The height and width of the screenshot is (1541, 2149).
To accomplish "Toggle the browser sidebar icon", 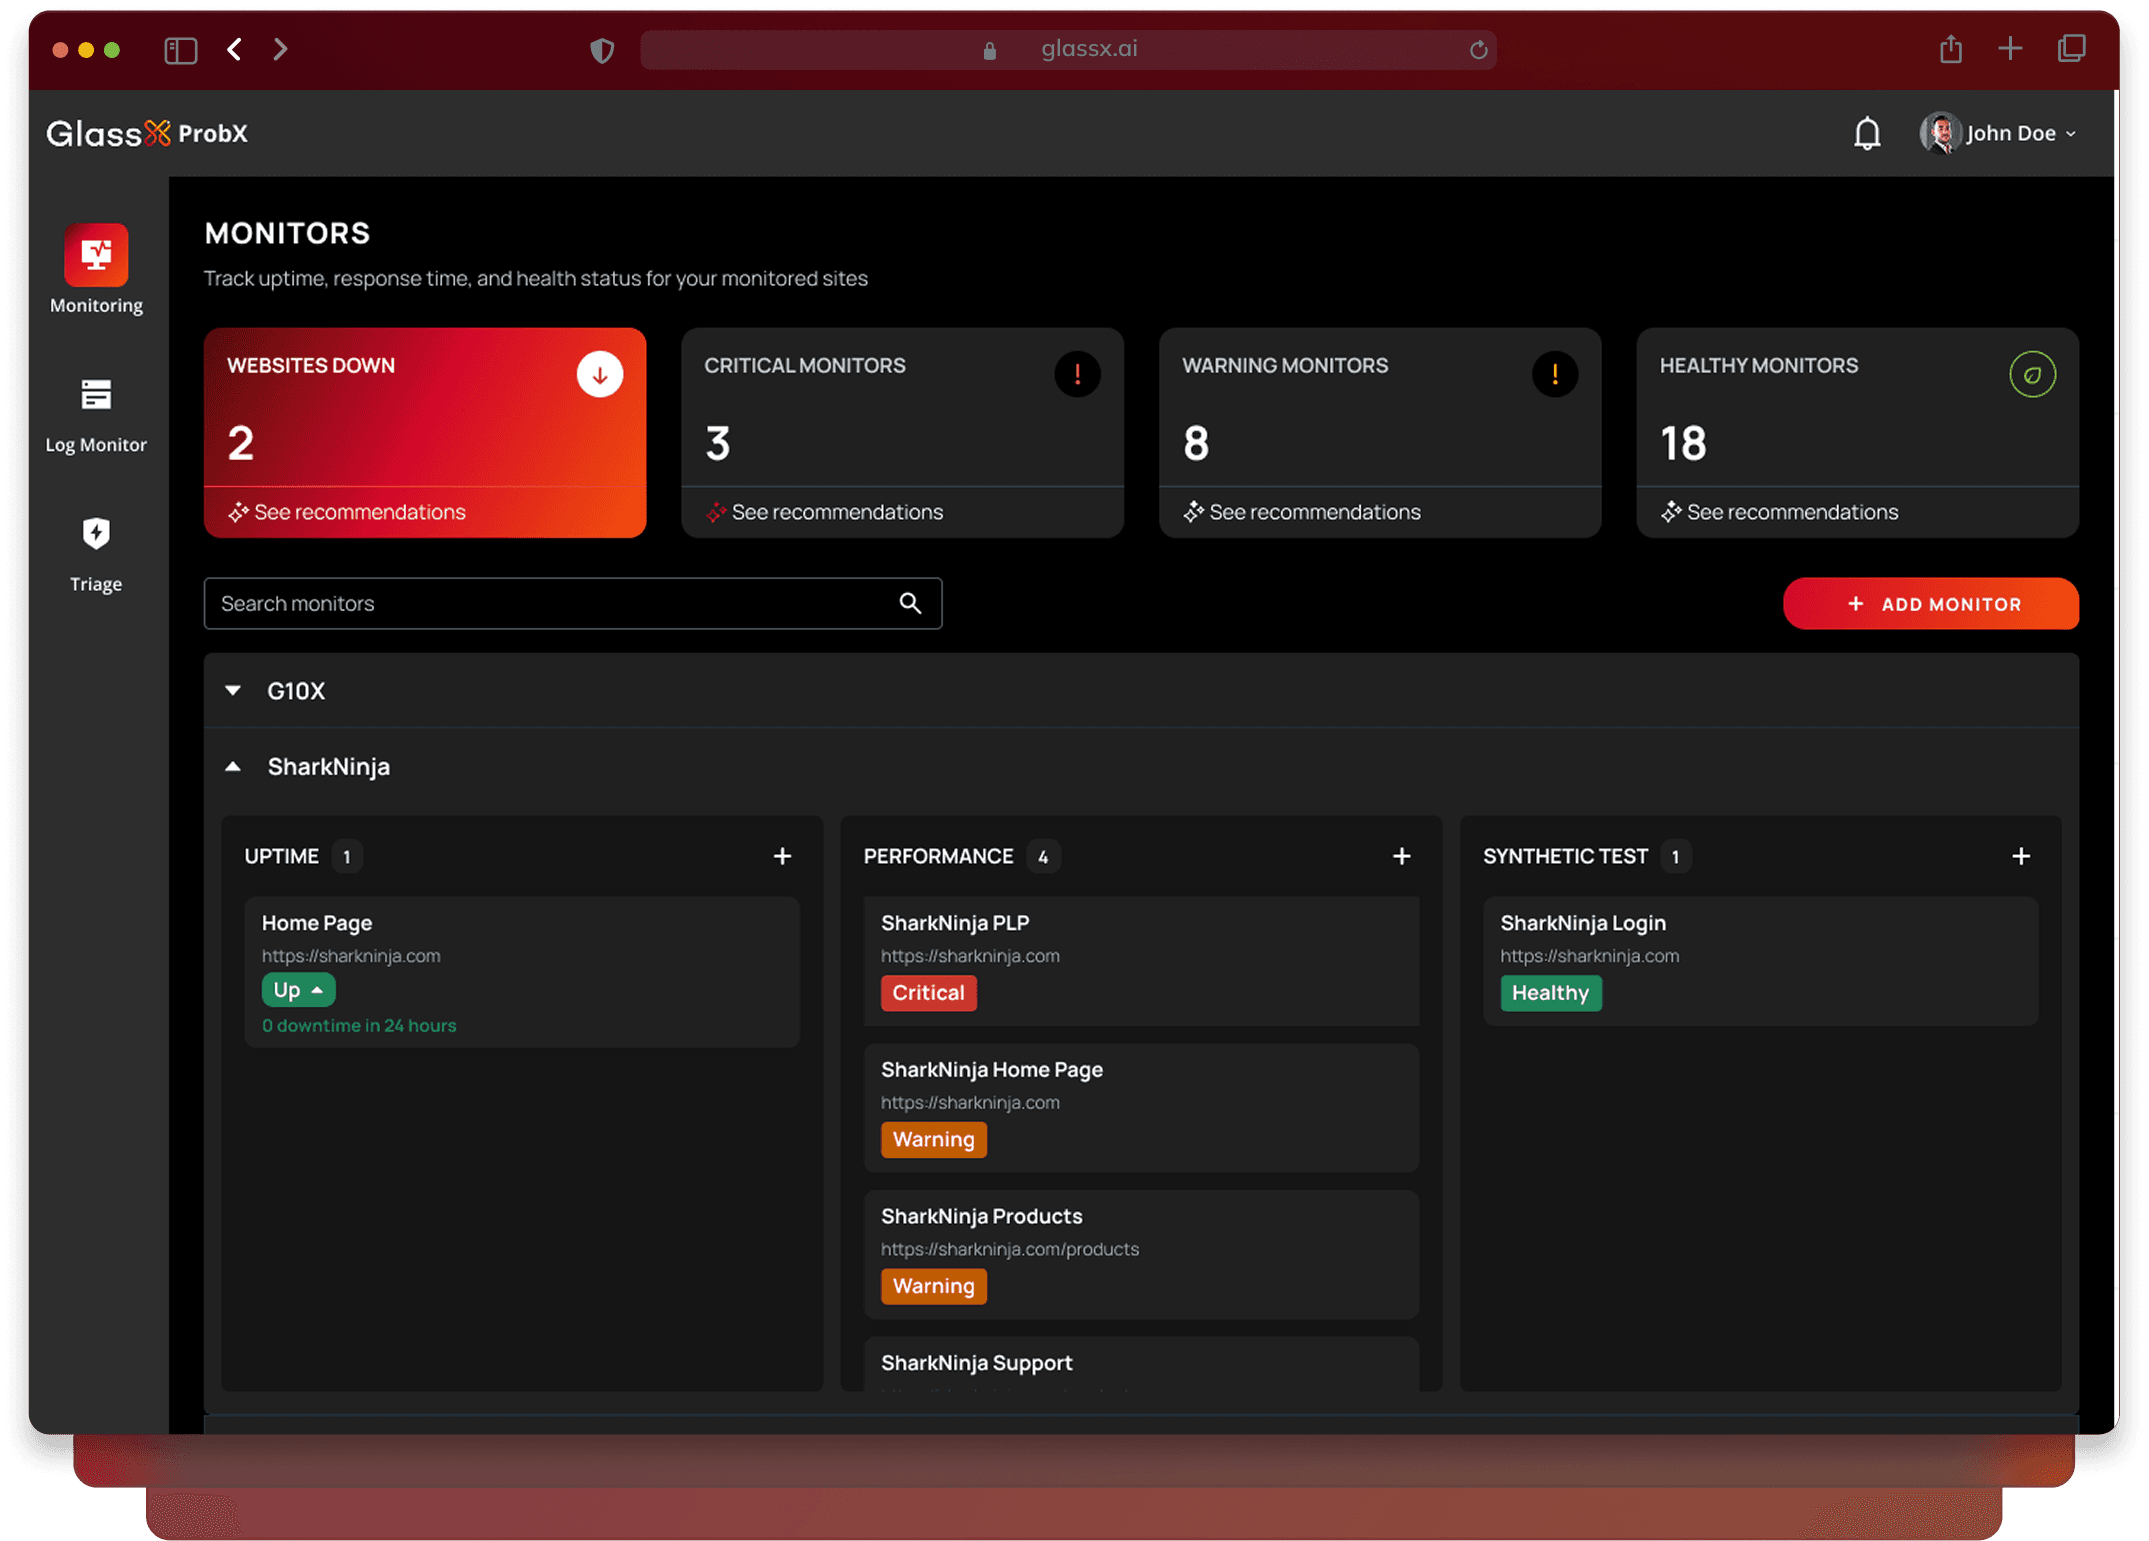I will 181,50.
